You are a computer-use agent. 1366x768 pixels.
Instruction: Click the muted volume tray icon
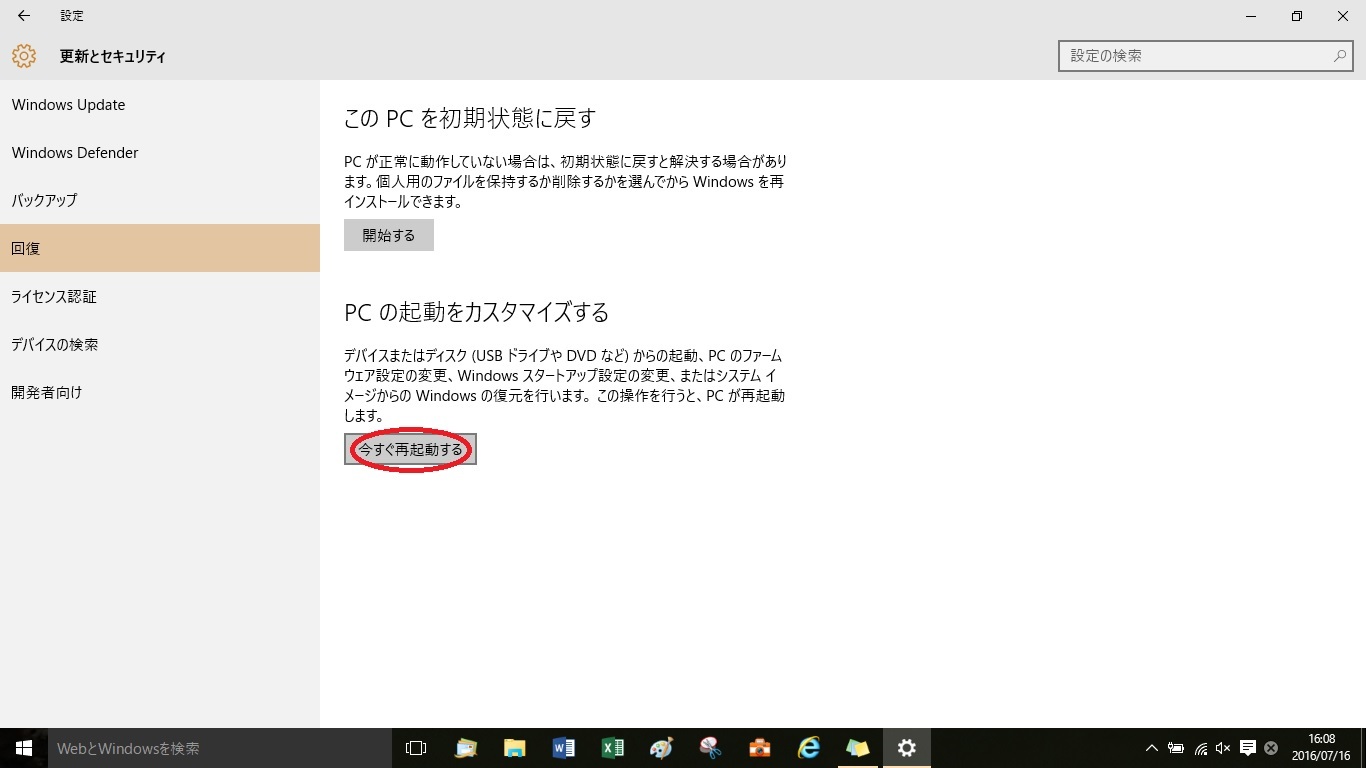[x=1223, y=748]
